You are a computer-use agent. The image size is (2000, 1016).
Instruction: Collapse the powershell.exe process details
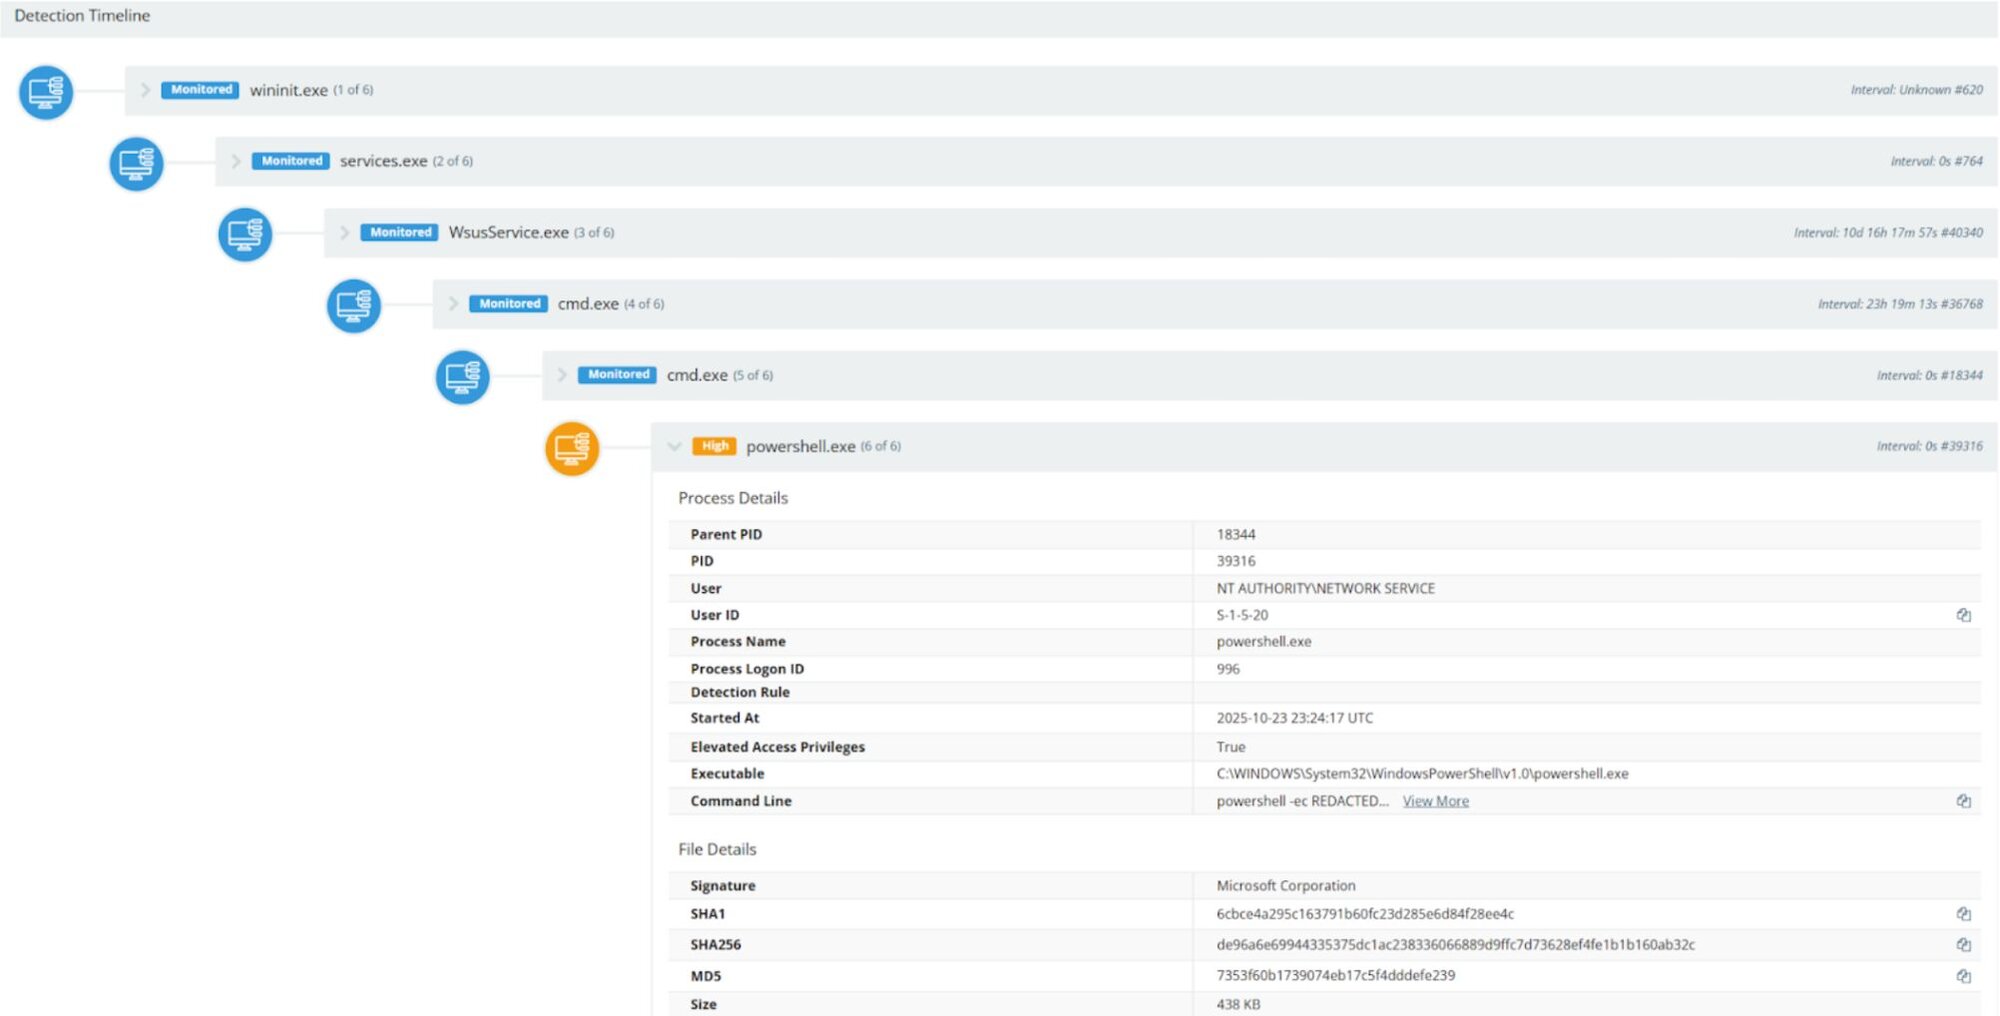point(675,447)
